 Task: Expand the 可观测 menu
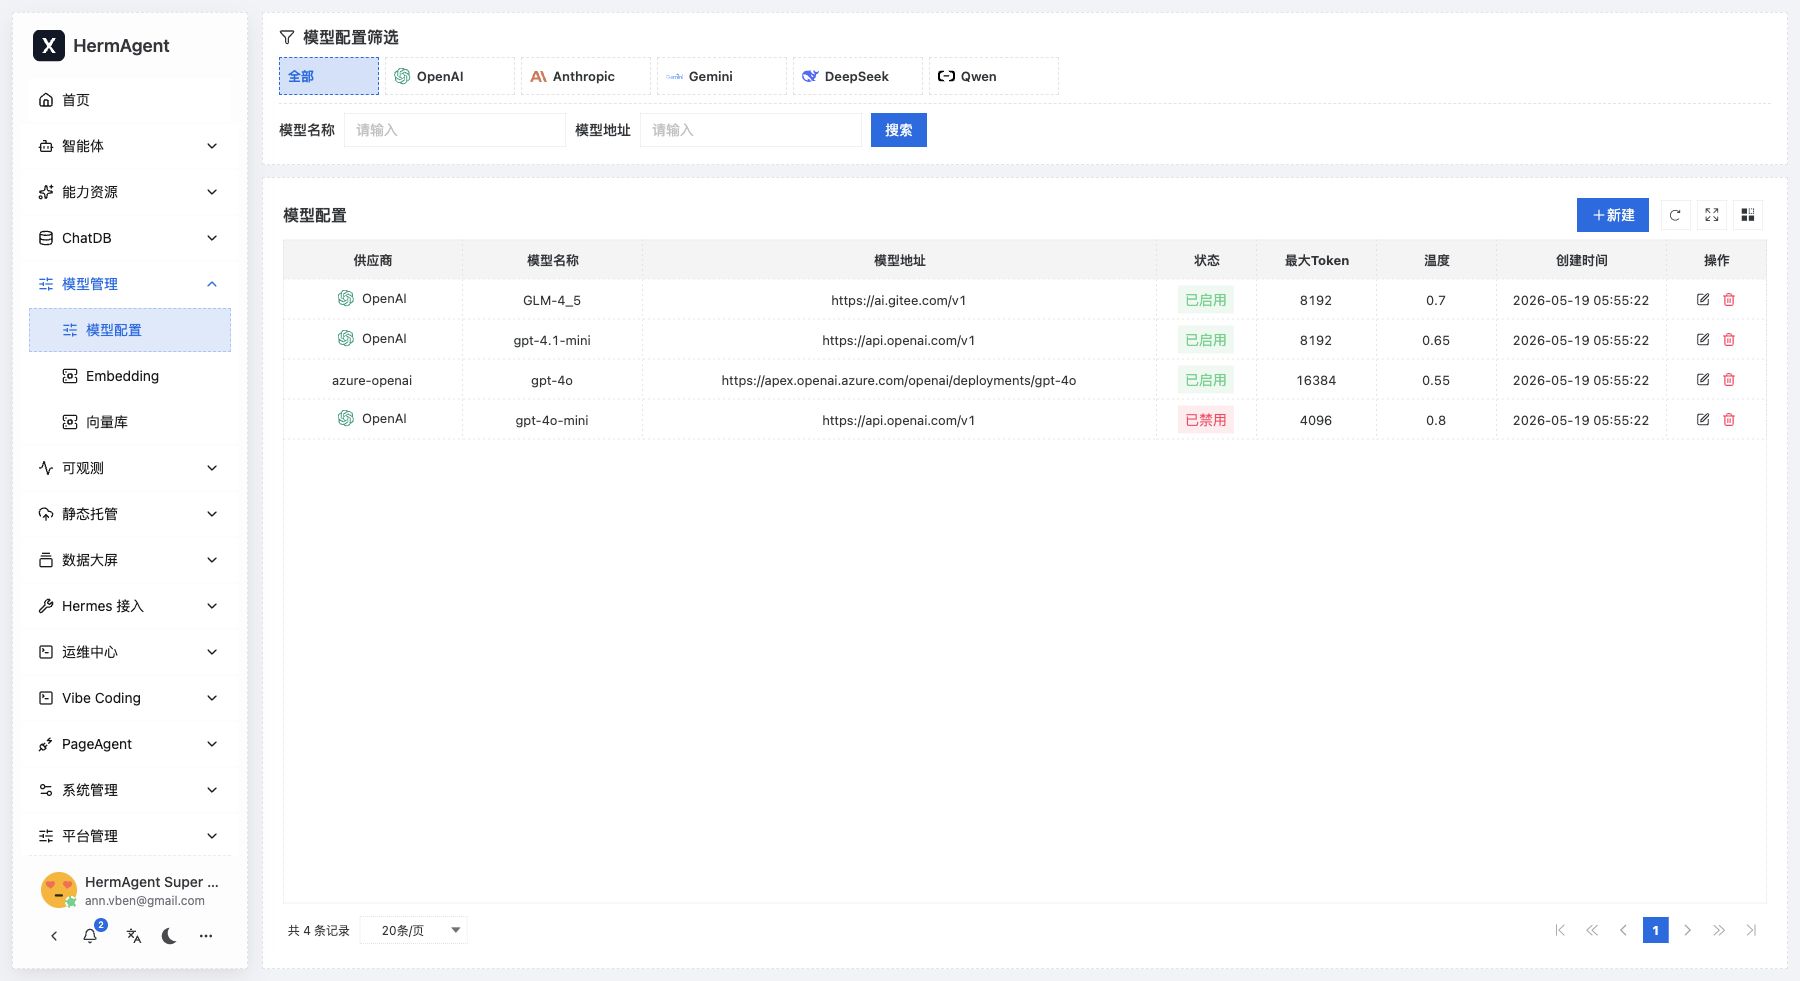(130, 468)
